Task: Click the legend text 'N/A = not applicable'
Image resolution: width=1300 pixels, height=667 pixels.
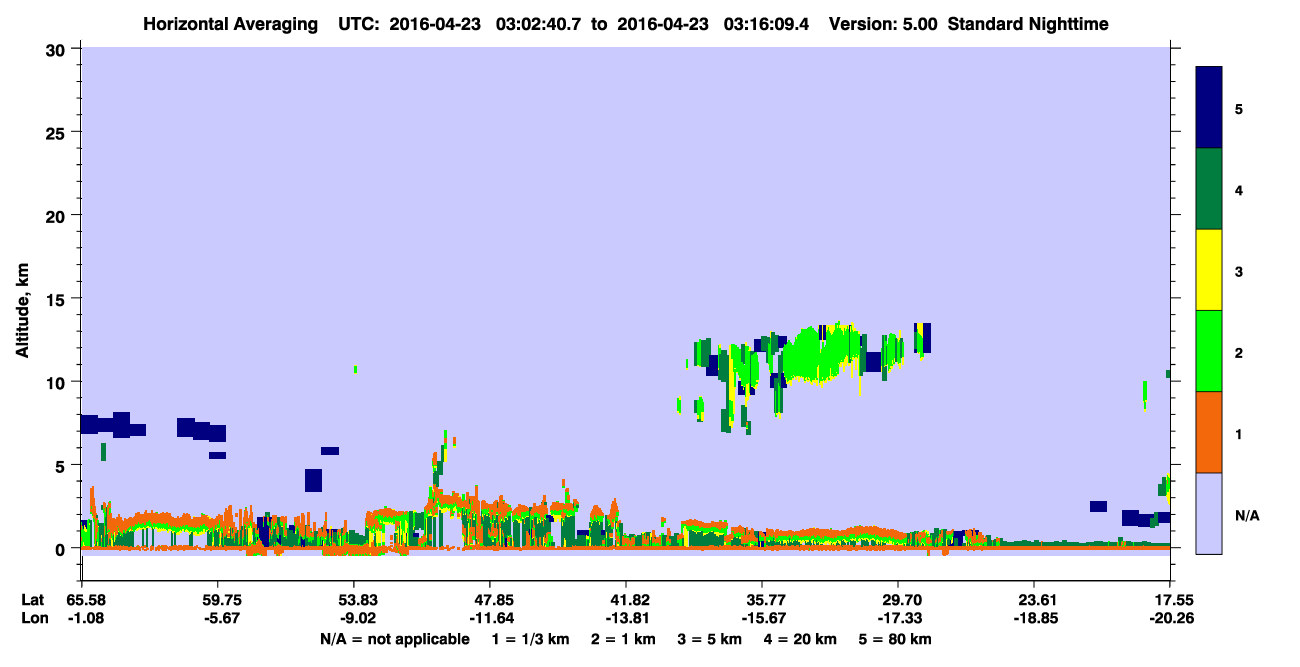Action: (x=395, y=640)
